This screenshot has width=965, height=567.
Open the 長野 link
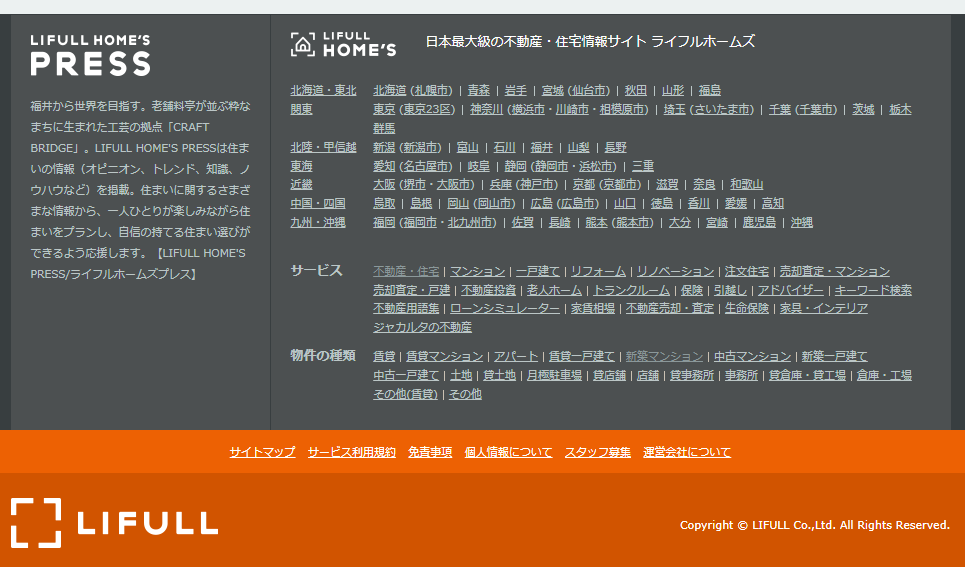(x=615, y=147)
